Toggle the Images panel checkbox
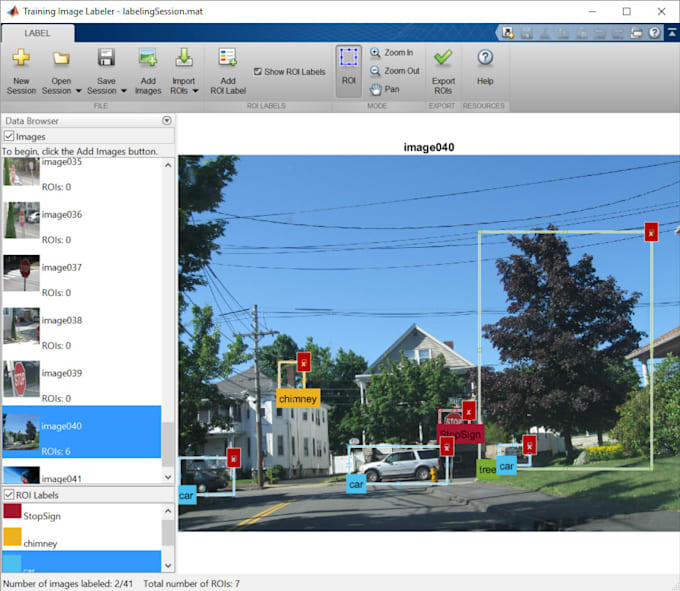 [x=9, y=137]
